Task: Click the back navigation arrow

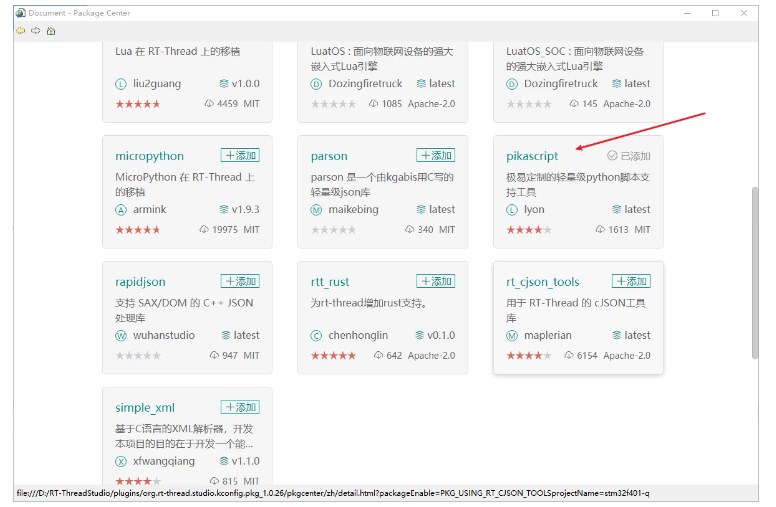Action: 20,31
